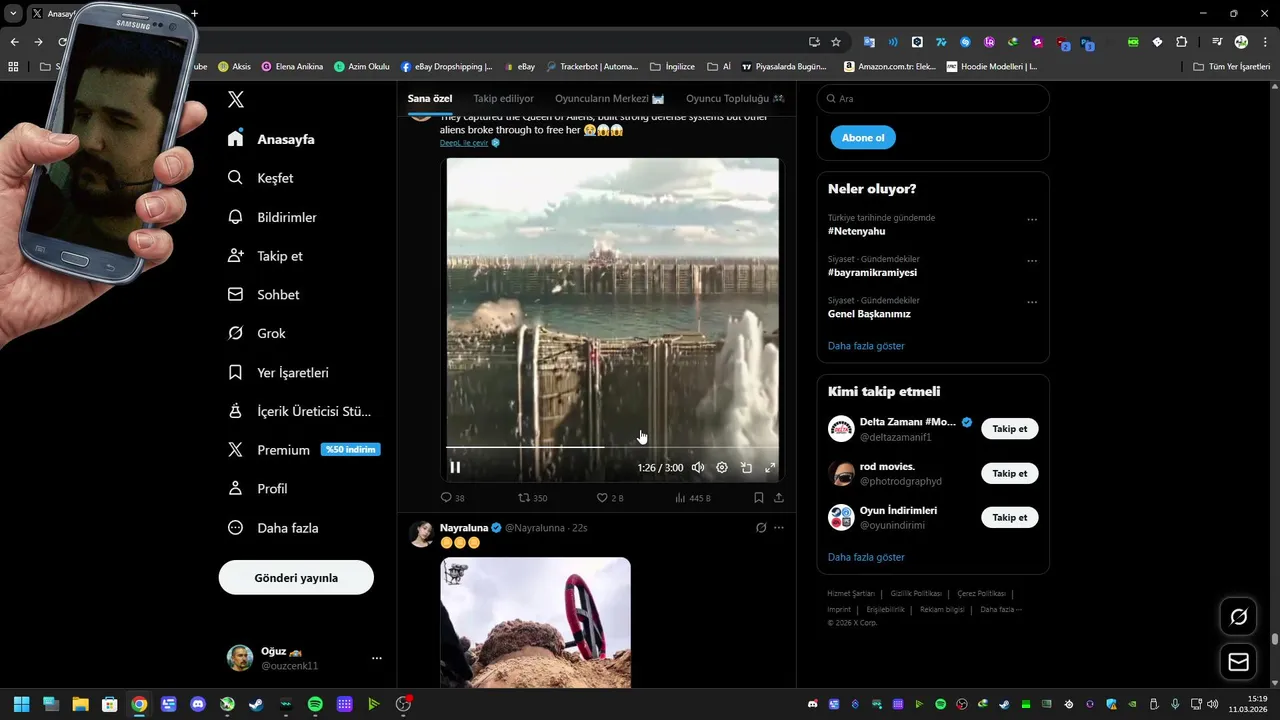
Task: Show more trends via Daha fazla göster
Action: tap(866, 346)
